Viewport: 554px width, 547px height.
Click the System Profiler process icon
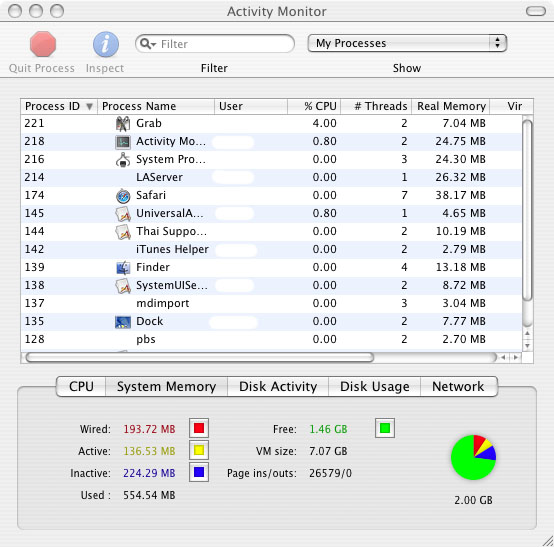123,159
